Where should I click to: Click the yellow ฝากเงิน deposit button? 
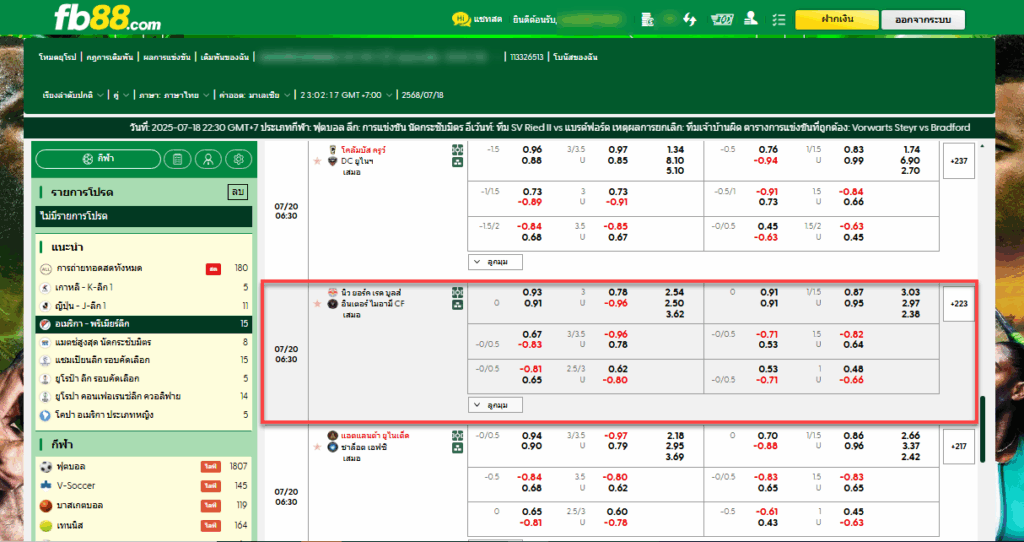pos(836,20)
